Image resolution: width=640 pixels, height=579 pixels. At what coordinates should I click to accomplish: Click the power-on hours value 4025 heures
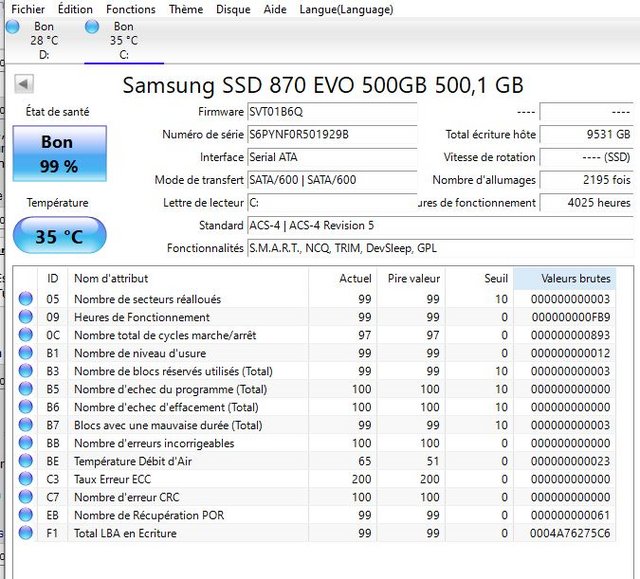pos(587,203)
